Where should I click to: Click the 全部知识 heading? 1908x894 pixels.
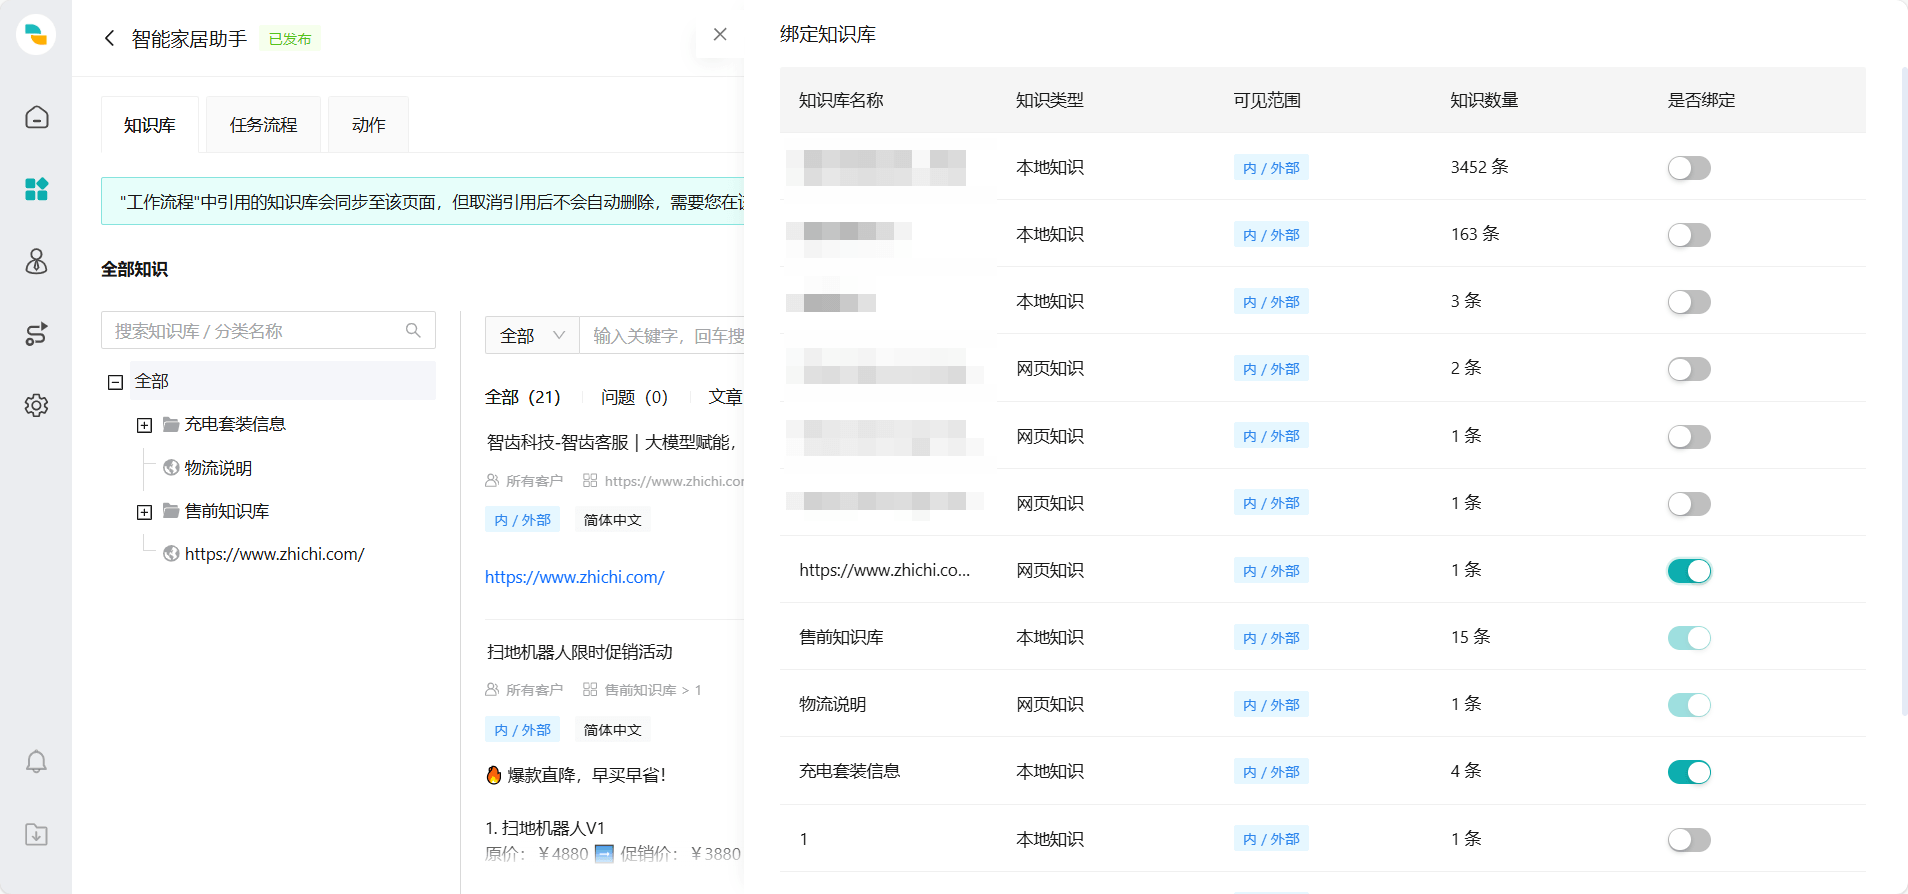point(134,269)
